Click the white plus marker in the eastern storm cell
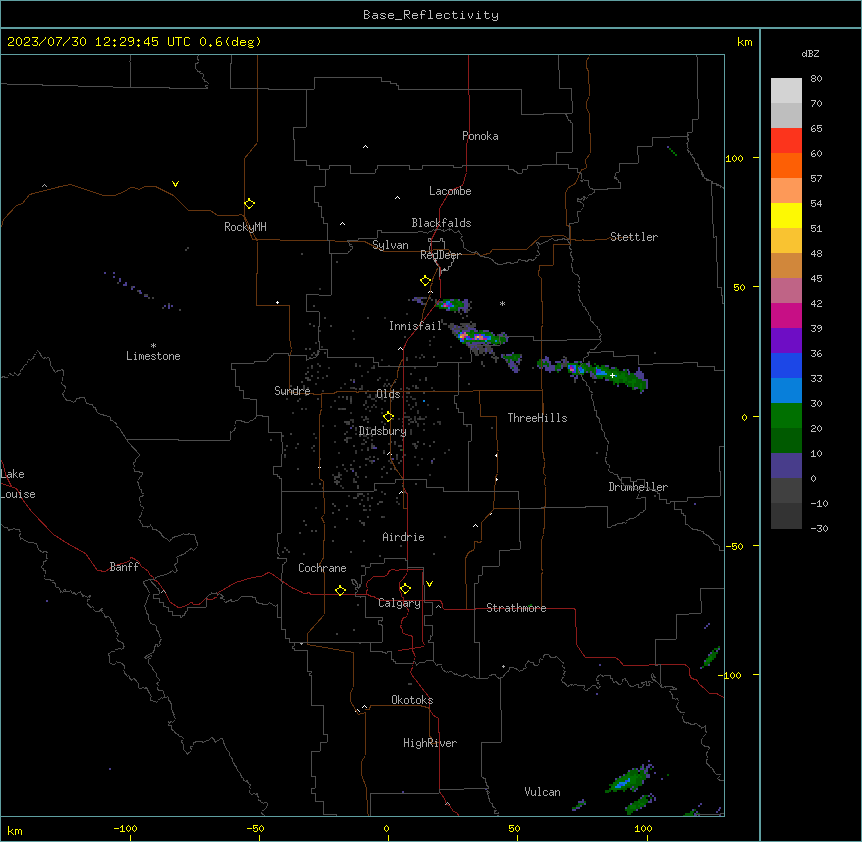This screenshot has height=842, width=862. coord(612,375)
